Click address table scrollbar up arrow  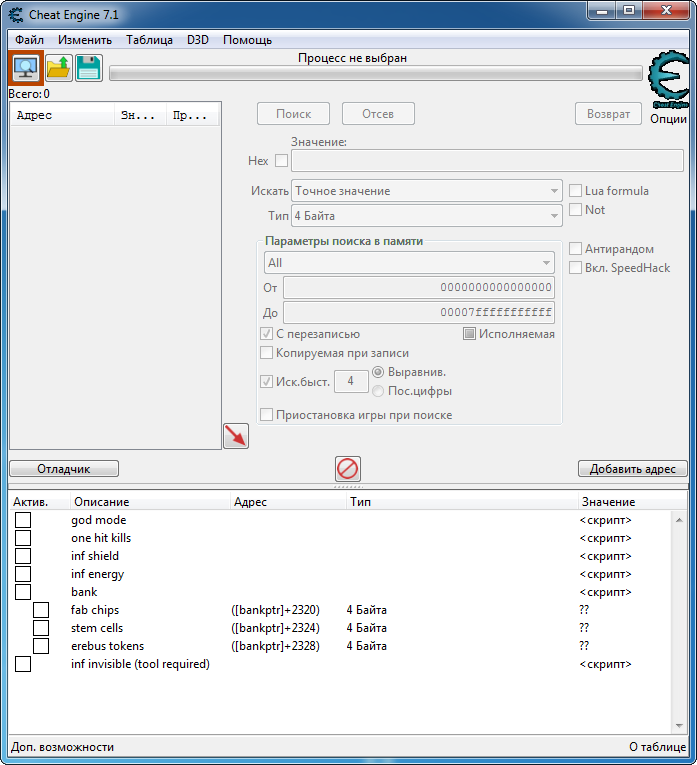click(679, 520)
